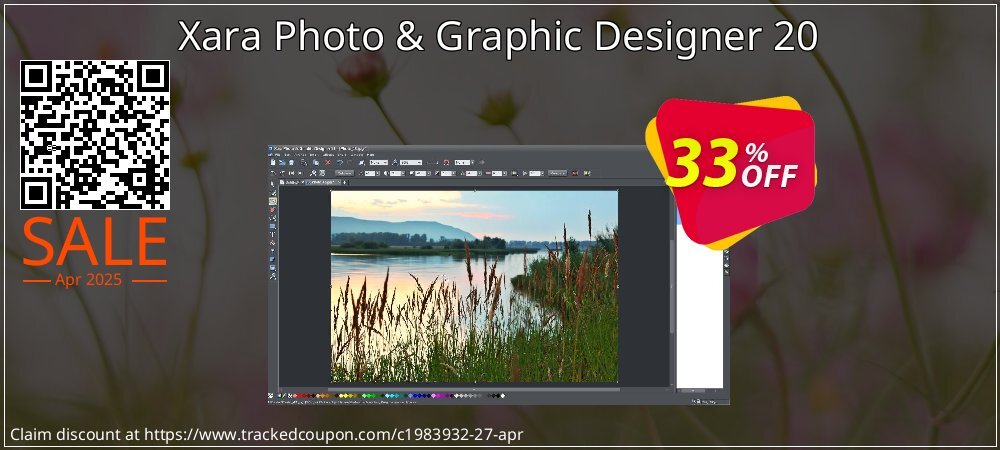This screenshot has width=1000, height=450.
Task: Select the highlighted Photo tool
Action: pyautogui.click(x=273, y=201)
